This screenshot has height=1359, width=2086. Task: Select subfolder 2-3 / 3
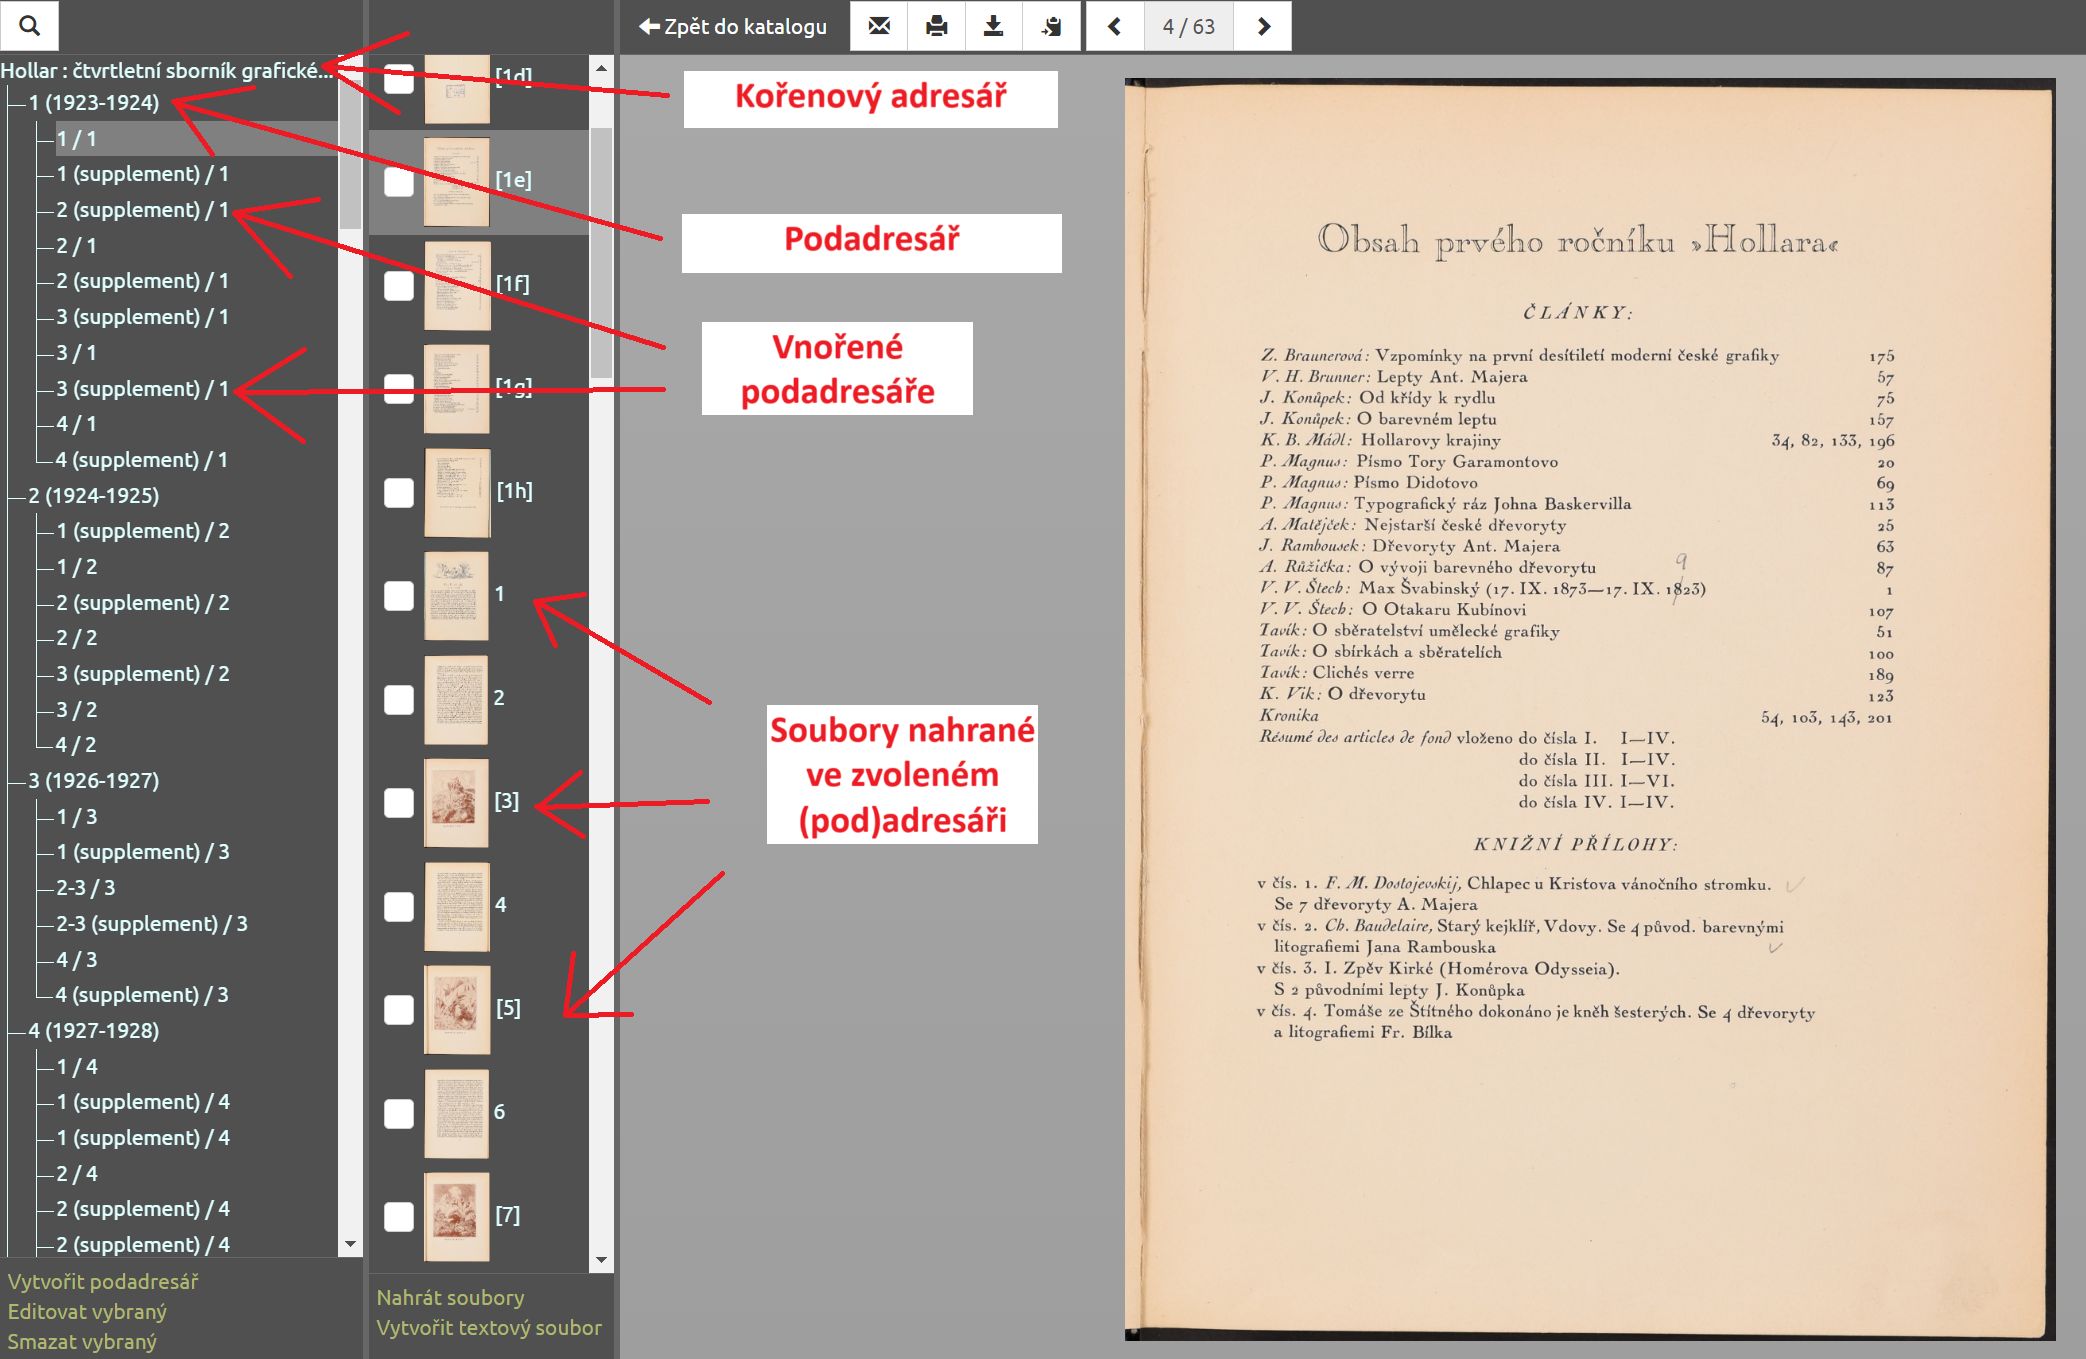click(86, 888)
